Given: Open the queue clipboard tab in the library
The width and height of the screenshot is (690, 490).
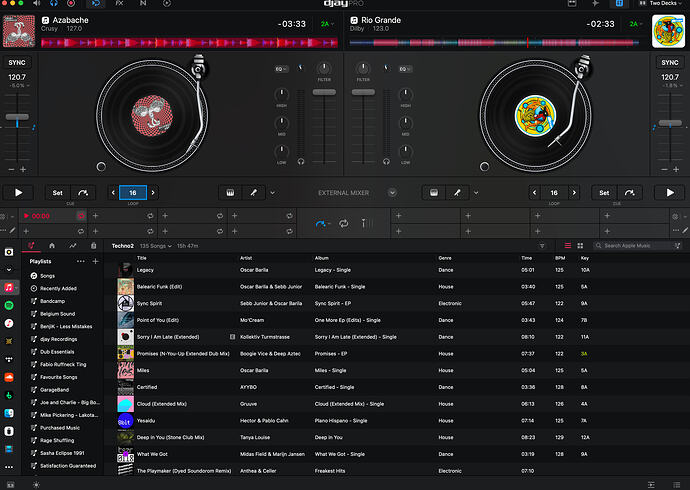Looking at the screenshot, I should [x=93, y=245].
